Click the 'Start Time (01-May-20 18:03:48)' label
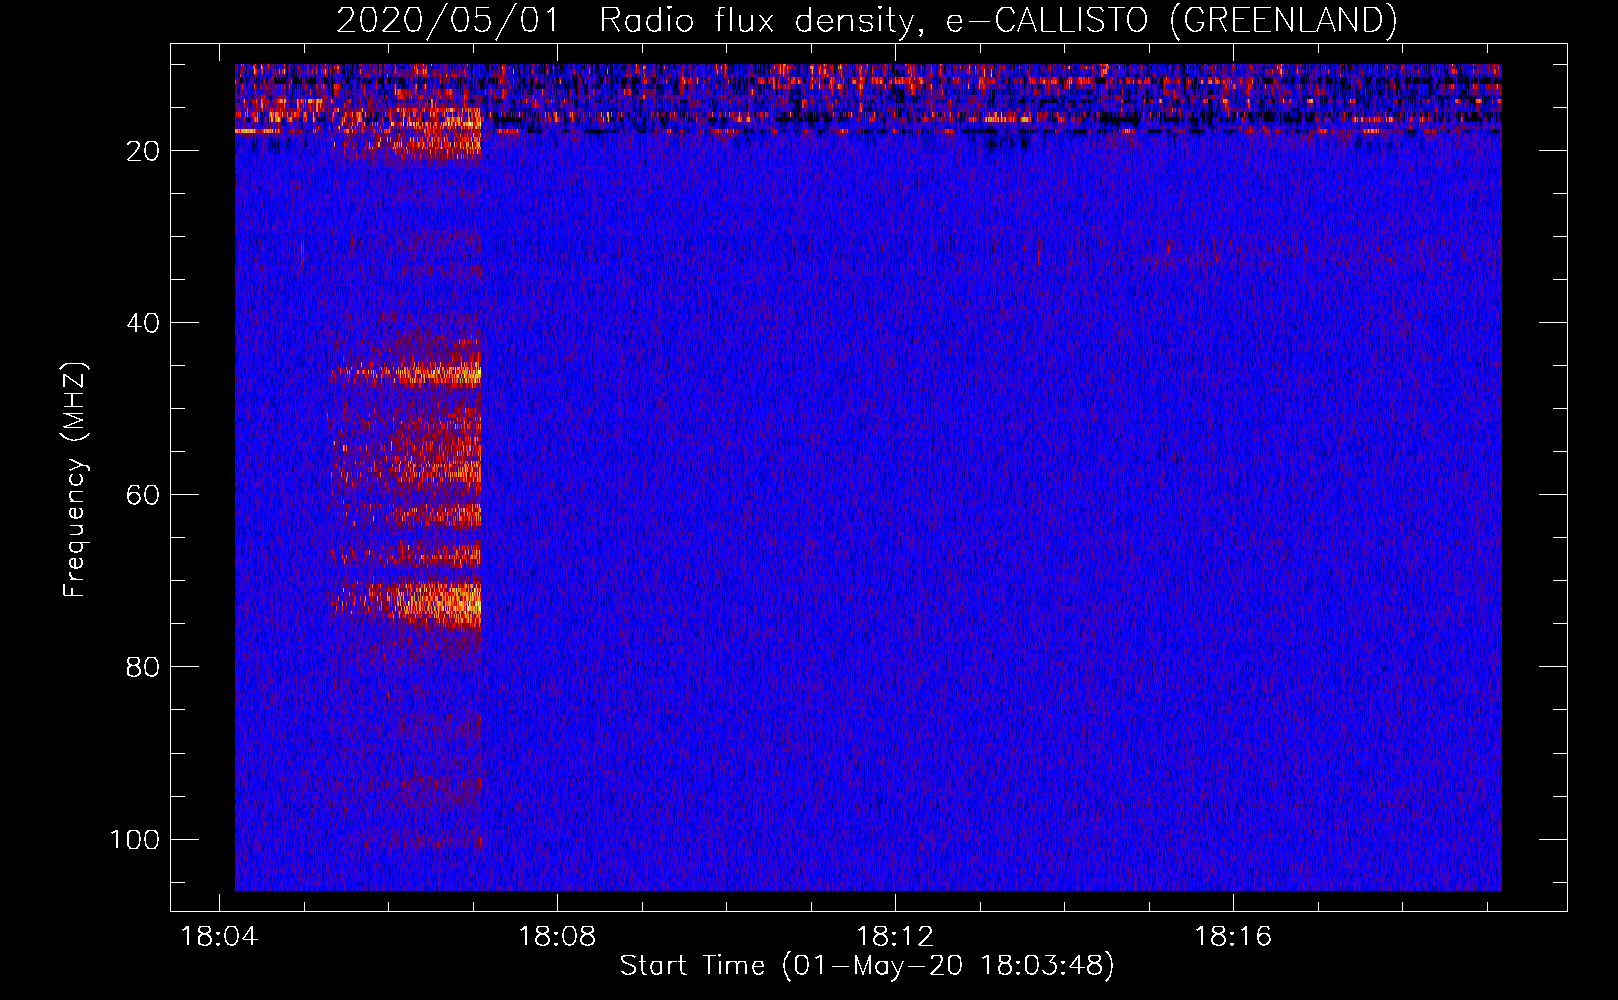 867,966
